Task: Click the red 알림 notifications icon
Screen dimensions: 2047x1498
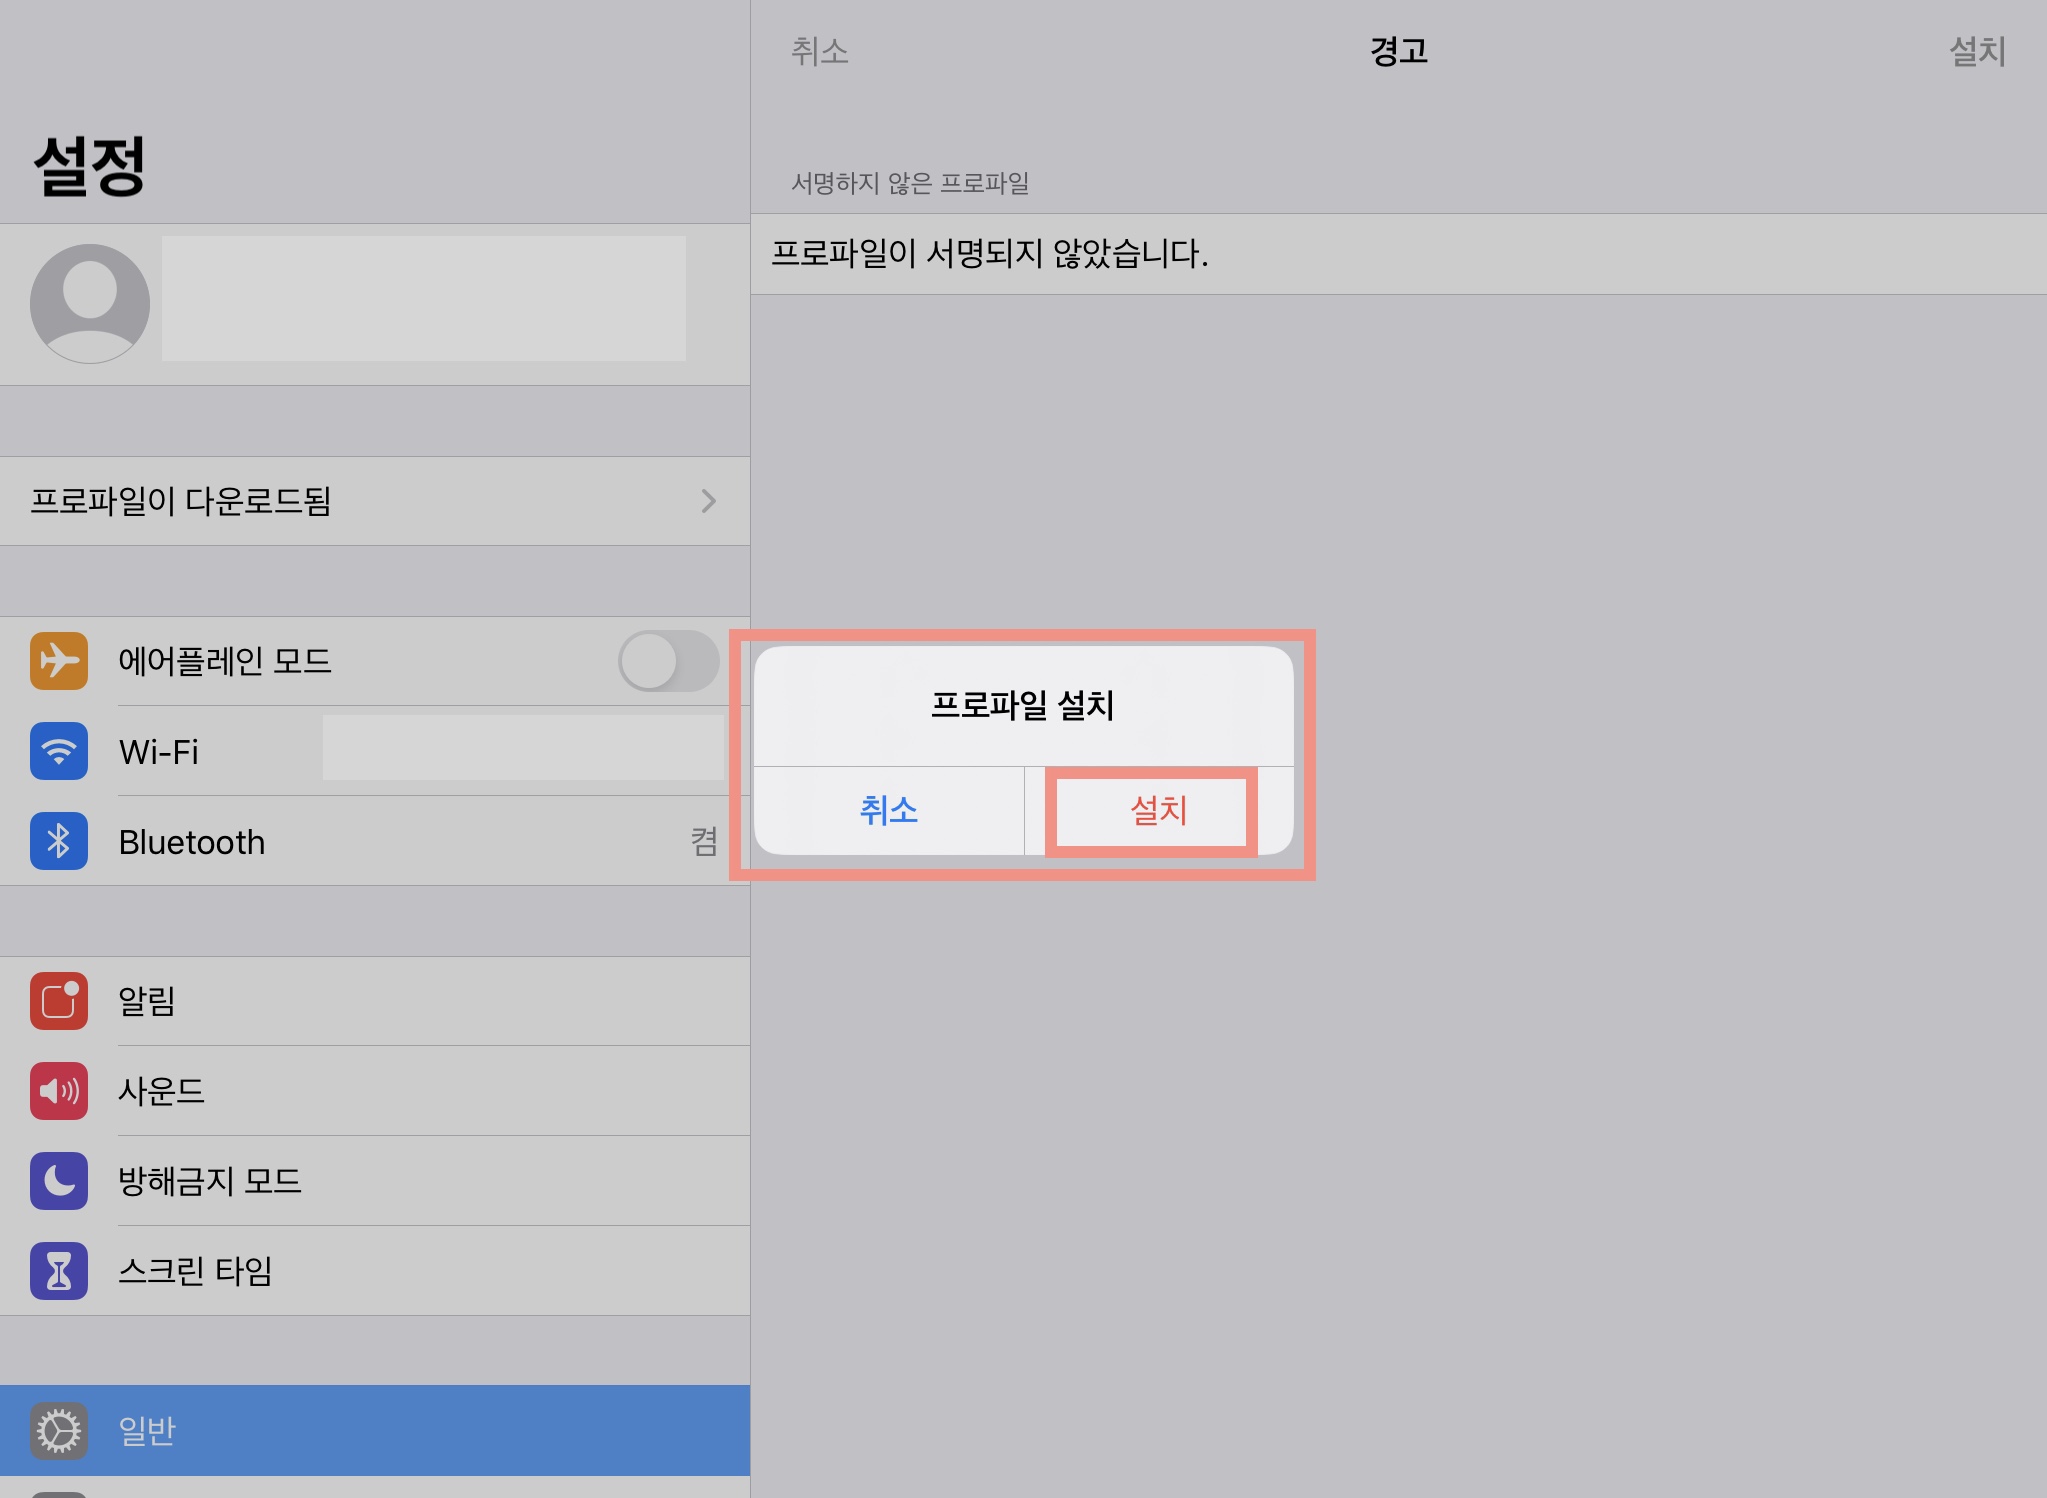Action: coord(59,1000)
